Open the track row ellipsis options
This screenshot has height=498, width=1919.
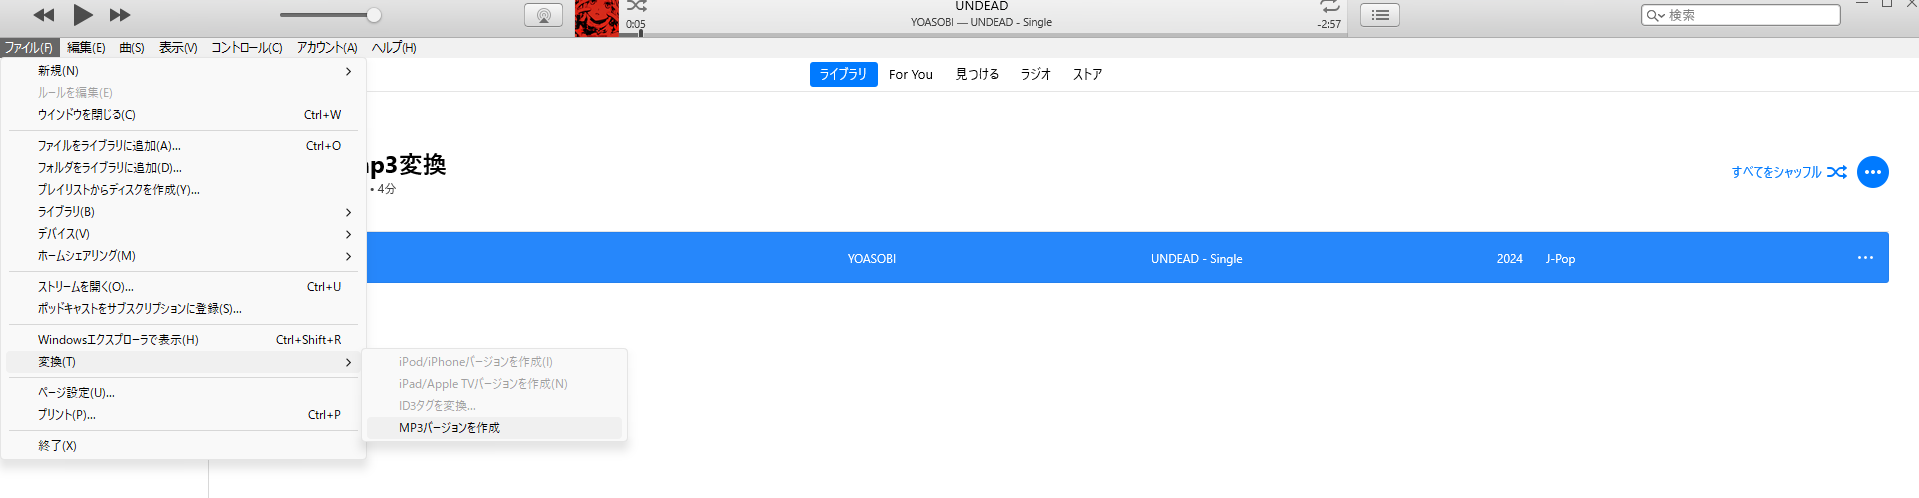[x=1865, y=258]
